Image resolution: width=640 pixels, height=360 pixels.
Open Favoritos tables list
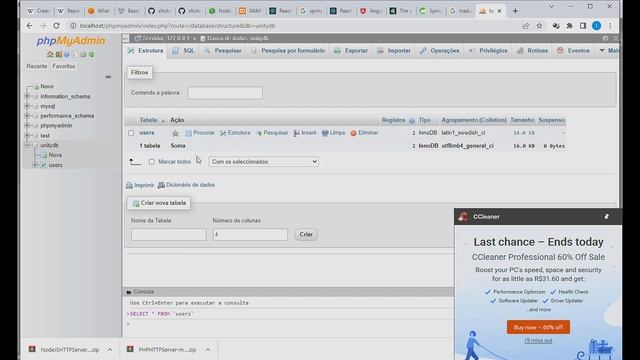[x=64, y=66]
